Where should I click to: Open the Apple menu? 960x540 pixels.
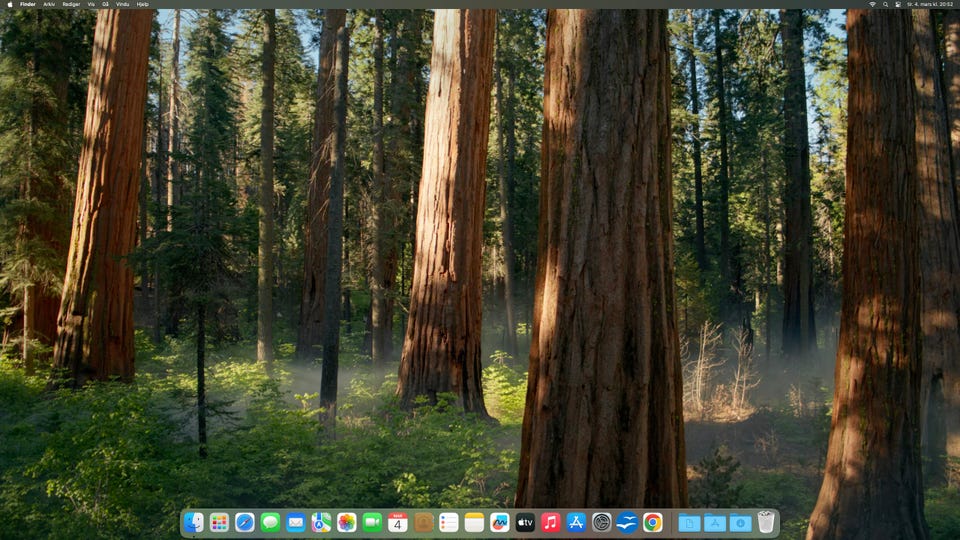click(x=10, y=4)
